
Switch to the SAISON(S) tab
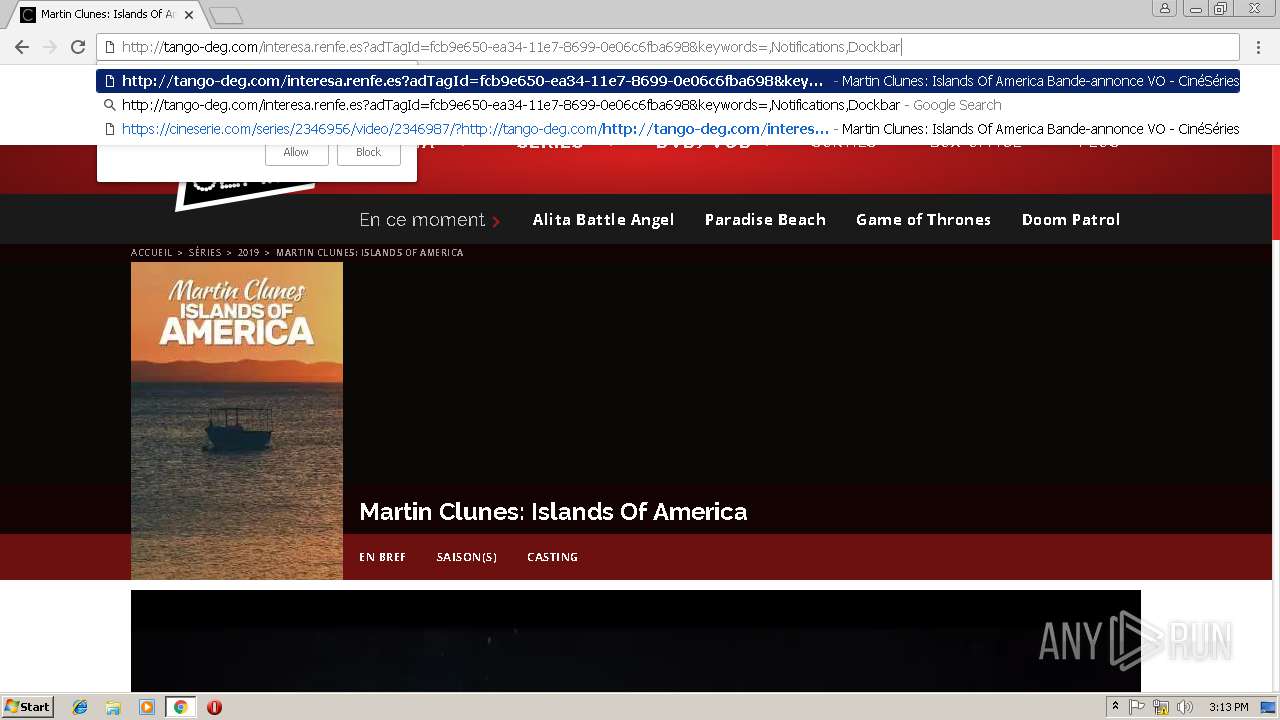pos(466,557)
